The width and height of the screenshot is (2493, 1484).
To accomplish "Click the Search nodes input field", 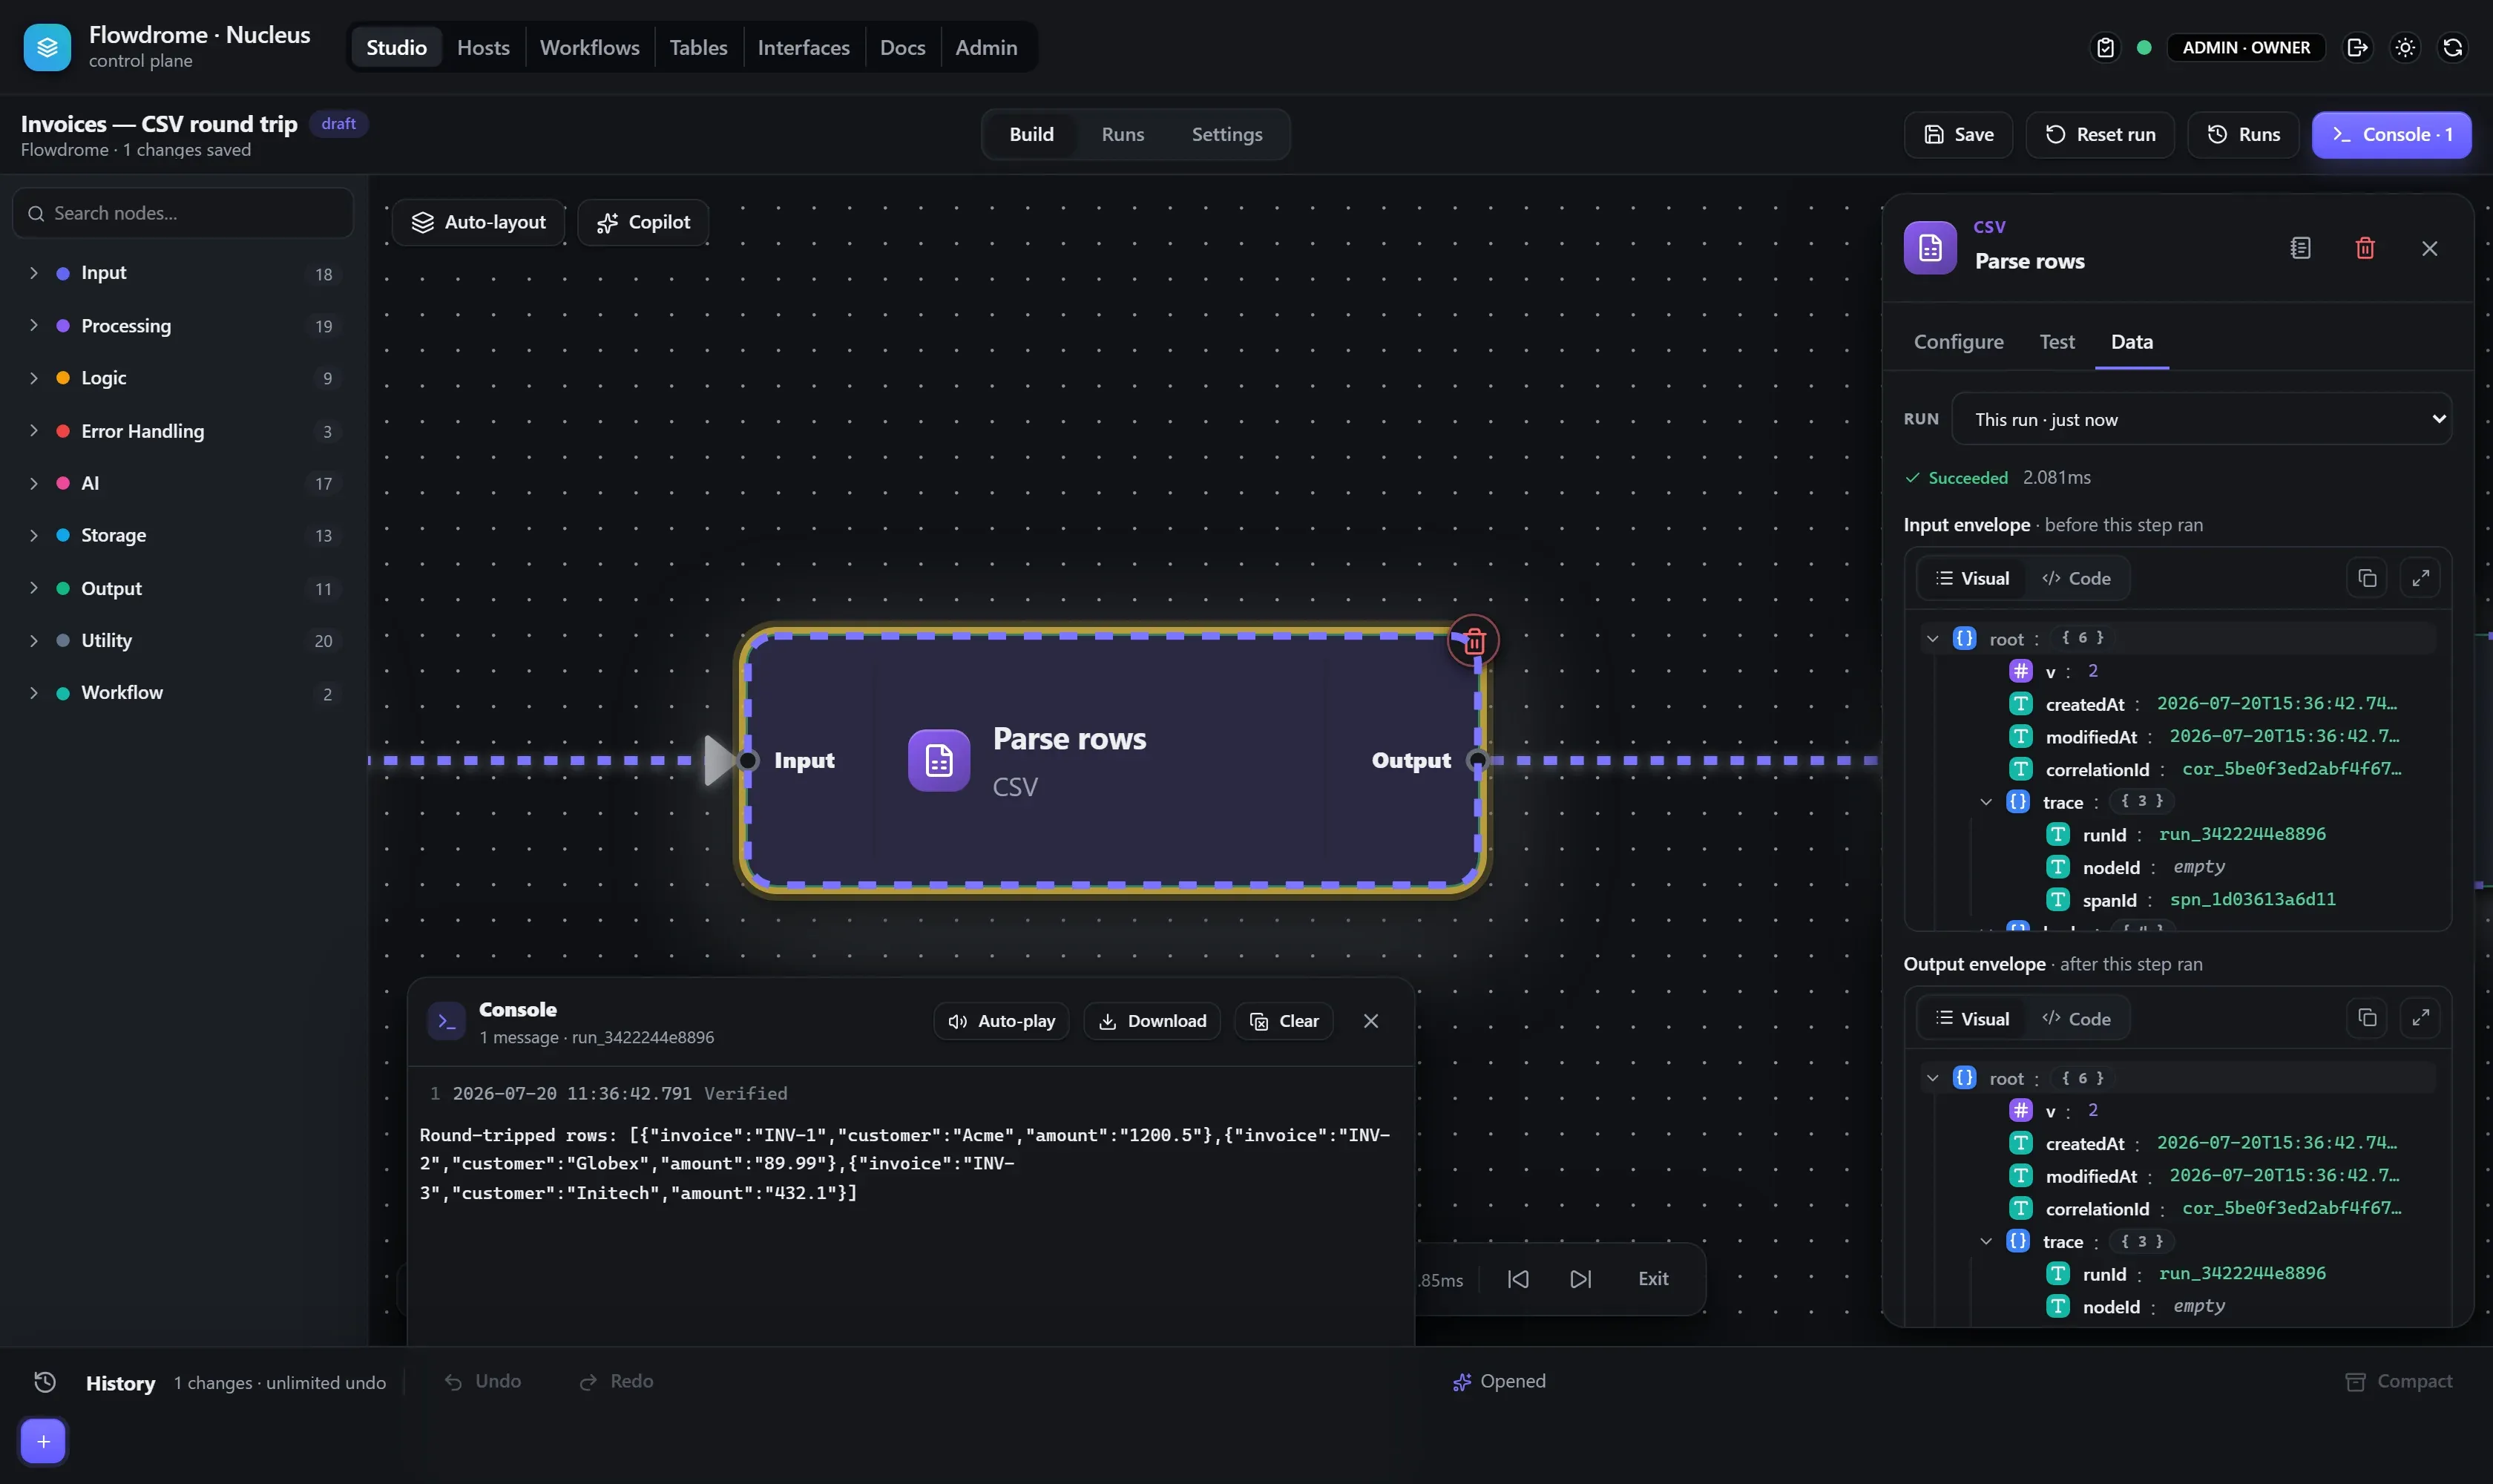I will pos(183,213).
